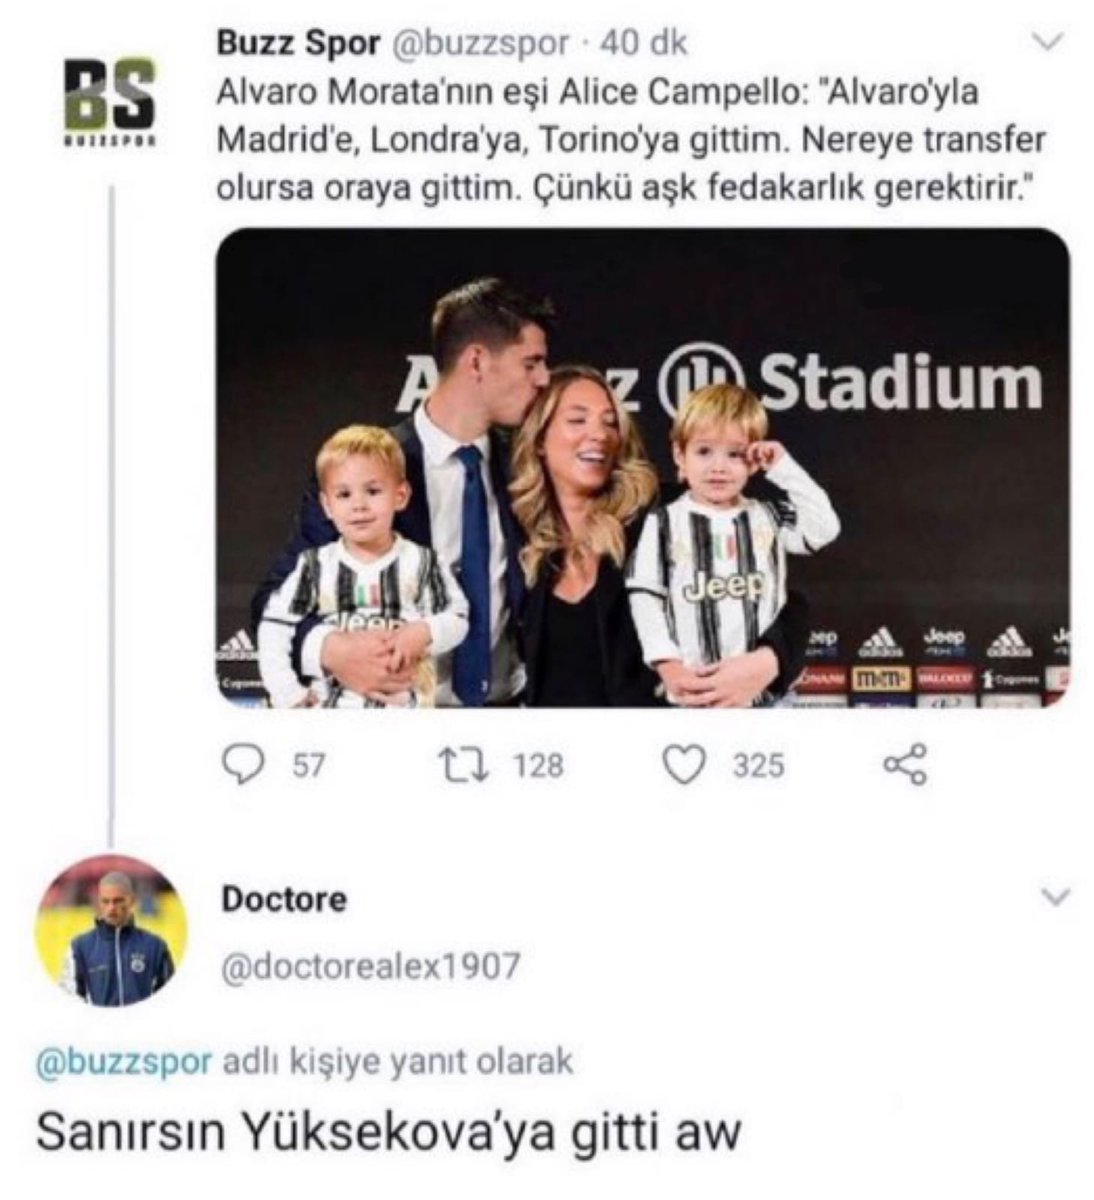The image size is (1094, 1200).
Task: Click the 325 likes count
Action: 758,766
